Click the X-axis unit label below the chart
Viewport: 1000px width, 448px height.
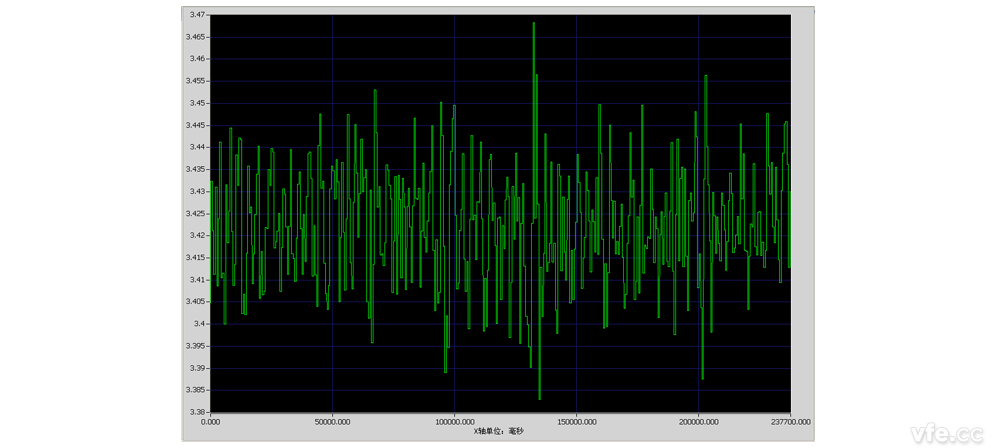(x=499, y=432)
